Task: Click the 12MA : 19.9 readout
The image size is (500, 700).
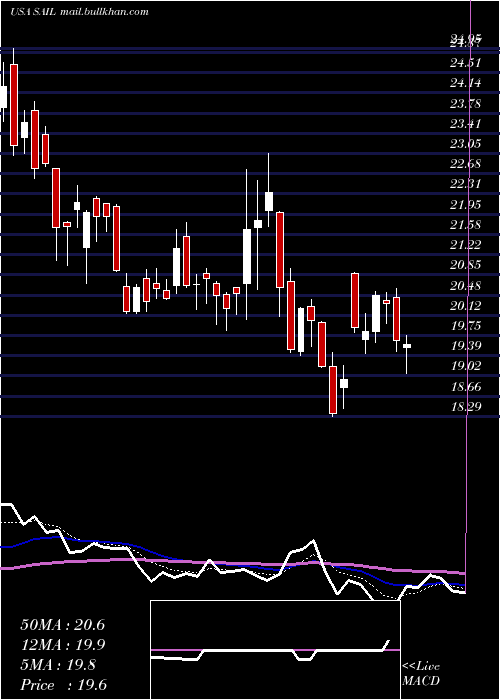Action: pyautogui.click(x=62, y=645)
